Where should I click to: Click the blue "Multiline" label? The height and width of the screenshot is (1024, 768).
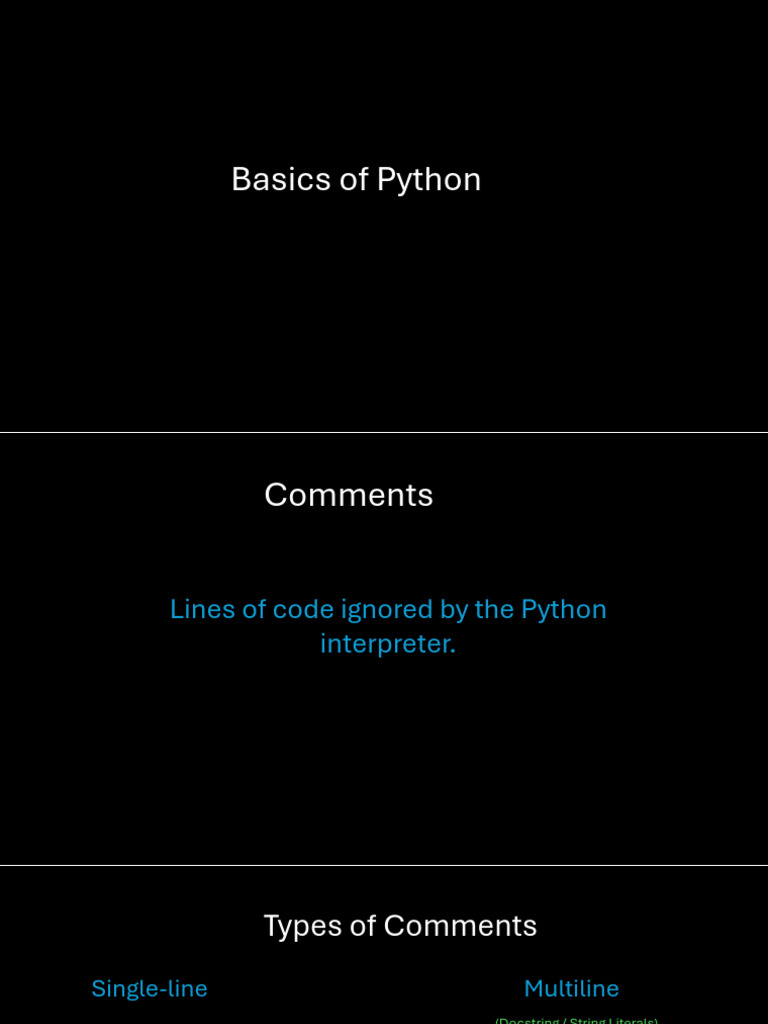click(x=571, y=989)
